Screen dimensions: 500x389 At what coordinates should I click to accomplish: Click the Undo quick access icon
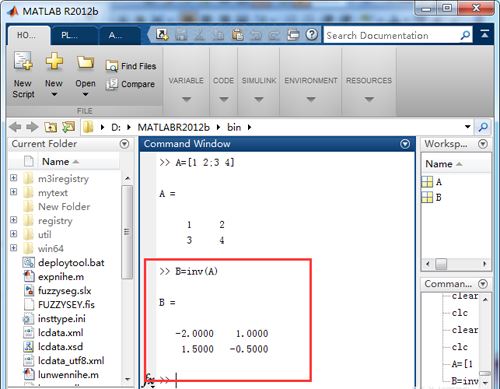pyautogui.click(x=256, y=34)
